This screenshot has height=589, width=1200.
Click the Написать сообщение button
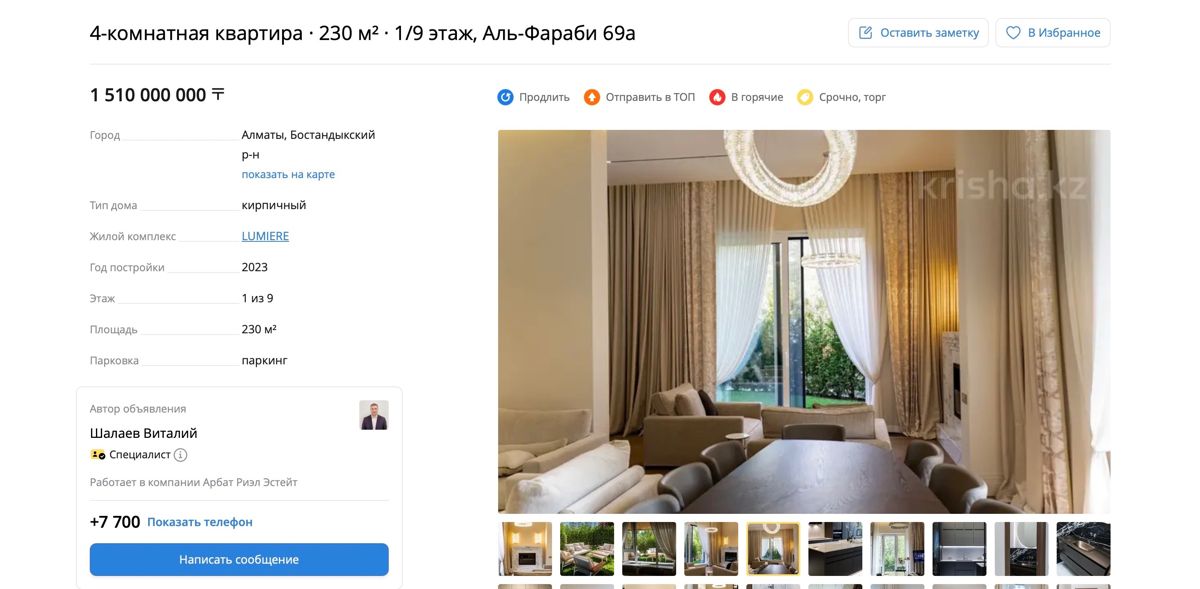tap(239, 560)
